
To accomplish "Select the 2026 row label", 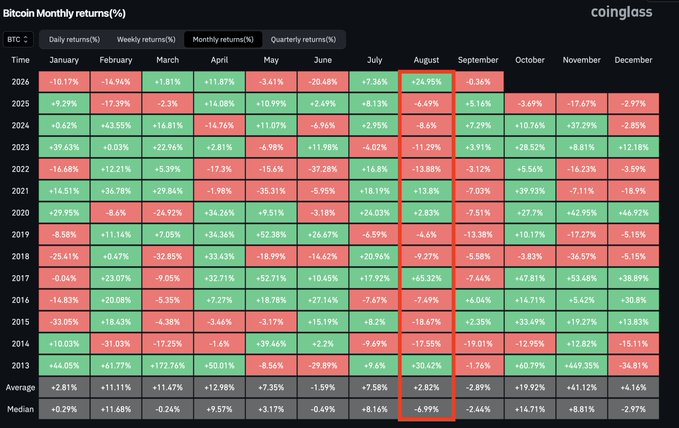I will click(x=20, y=82).
